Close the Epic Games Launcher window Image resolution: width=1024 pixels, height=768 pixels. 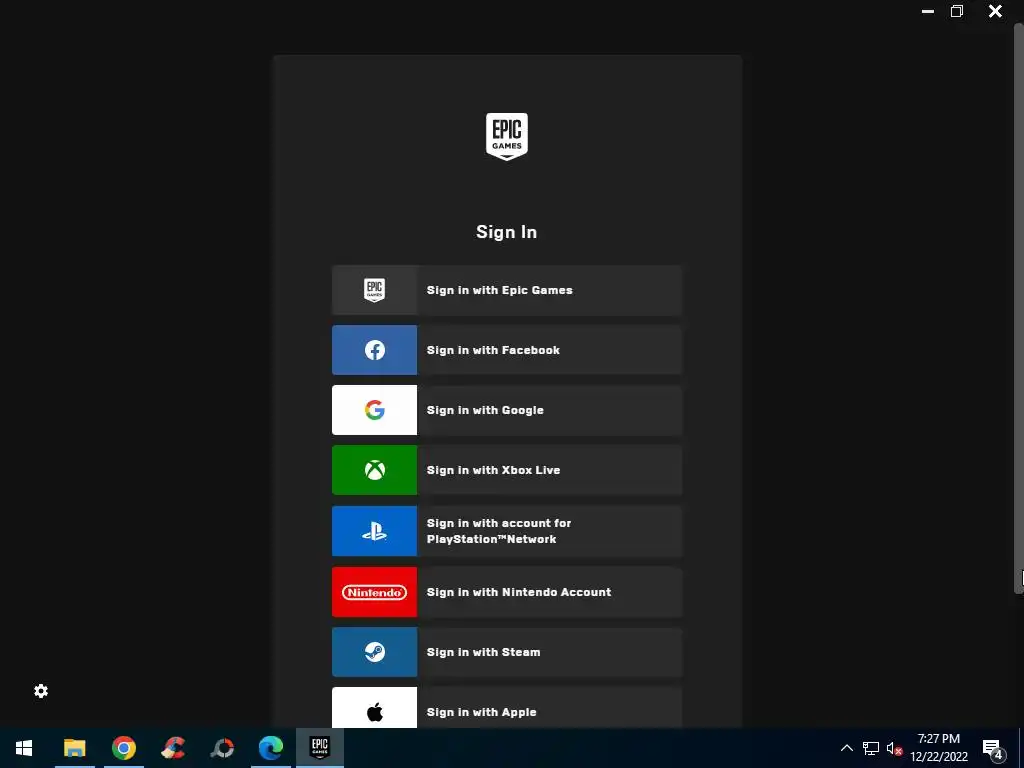(x=995, y=11)
